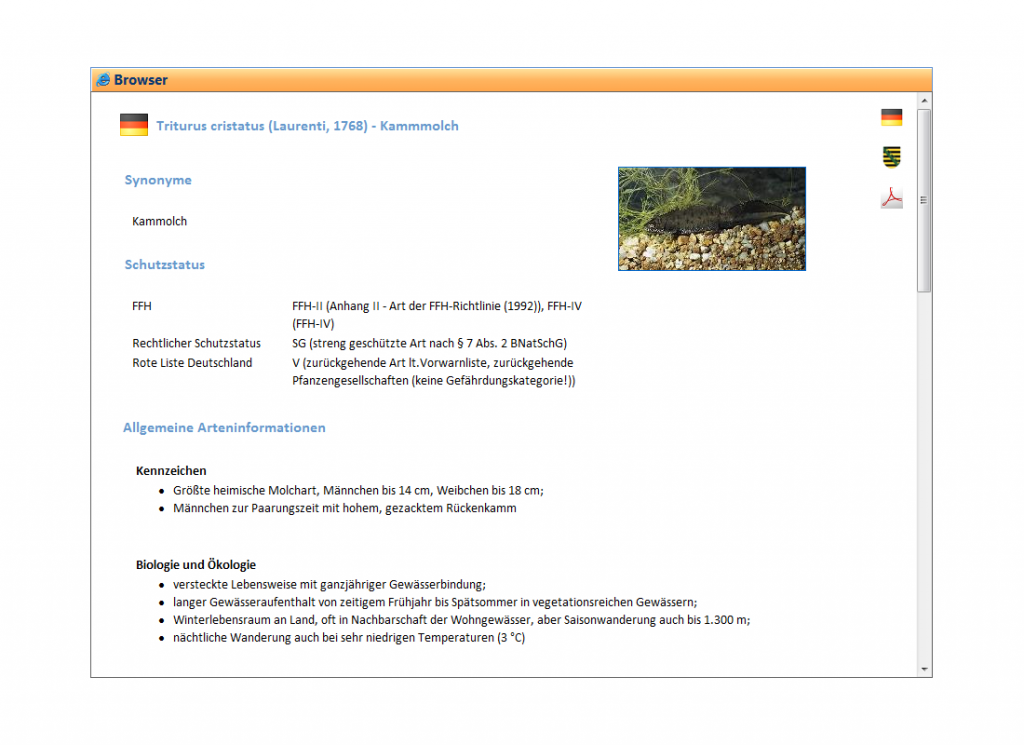Image resolution: width=1024 pixels, height=745 pixels.
Task: Click the Browser window globe icon
Action: point(103,80)
